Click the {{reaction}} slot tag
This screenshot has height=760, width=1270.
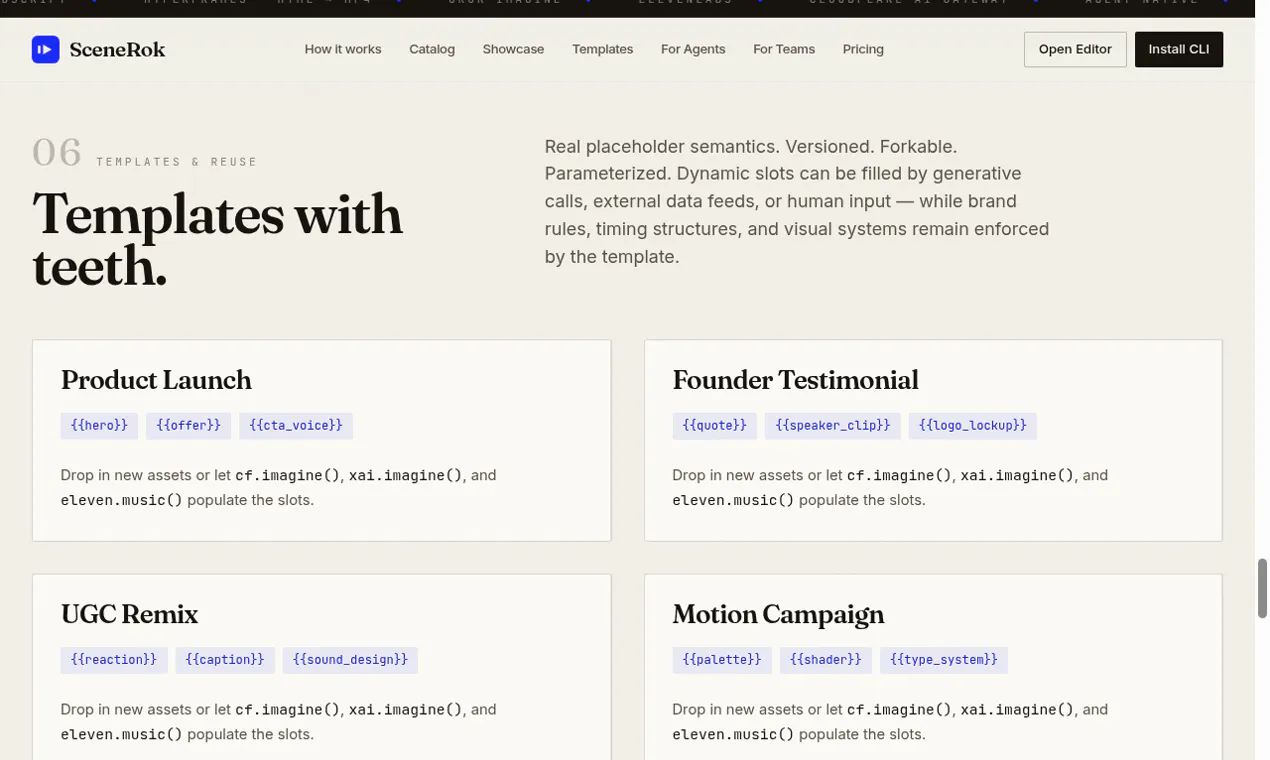pyautogui.click(x=114, y=659)
